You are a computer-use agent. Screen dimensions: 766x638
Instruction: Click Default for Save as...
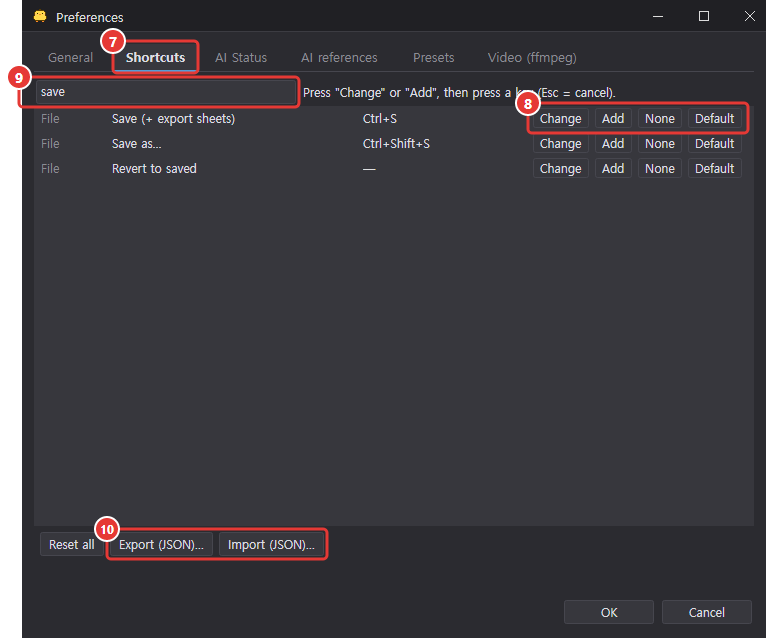tap(714, 144)
